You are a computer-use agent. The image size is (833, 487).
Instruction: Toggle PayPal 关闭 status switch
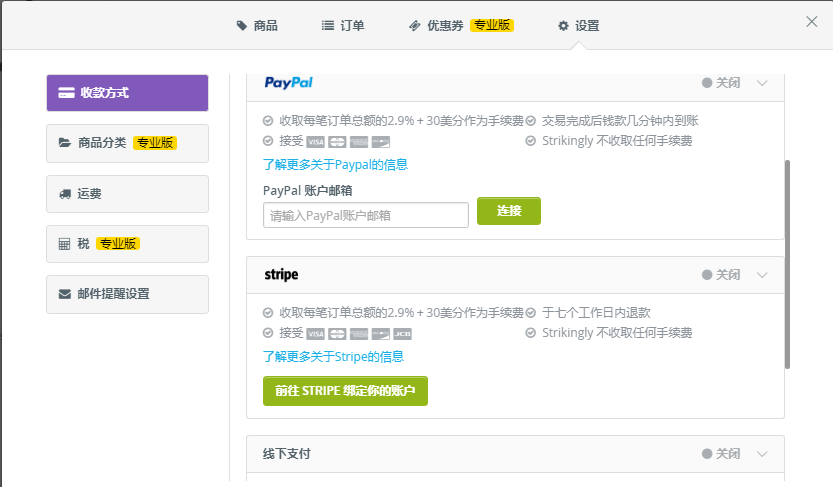[721, 83]
